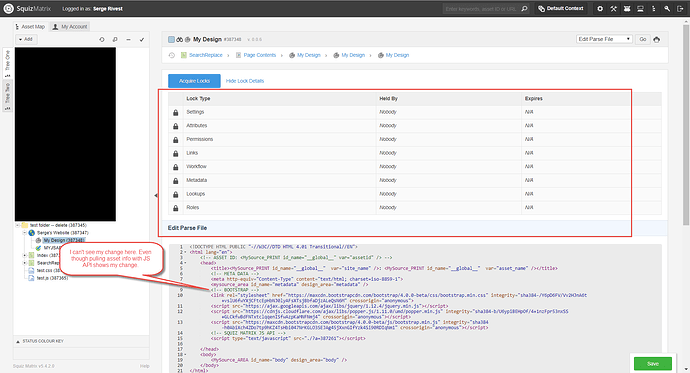This screenshot has height=373, width=690.
Task: Fold code at line 2 html tag
Action: tap(185, 252)
